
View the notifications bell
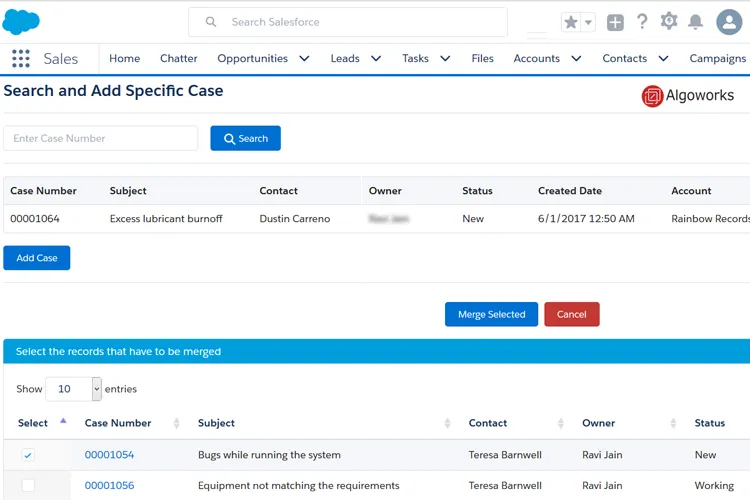coord(695,22)
